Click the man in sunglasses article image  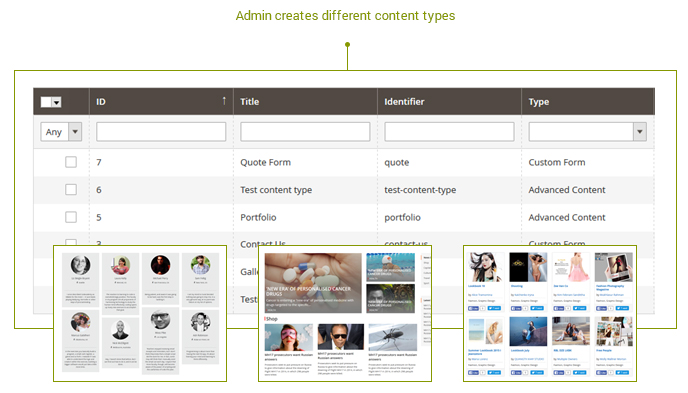[340, 337]
